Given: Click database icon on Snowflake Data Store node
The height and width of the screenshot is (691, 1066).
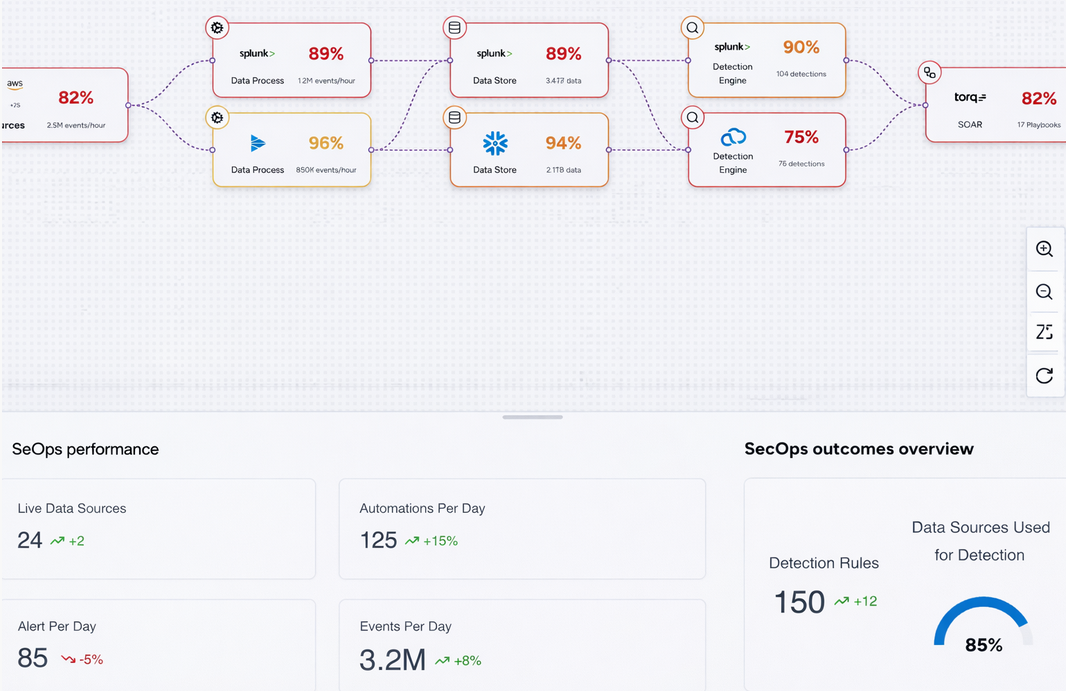Looking at the screenshot, I should click(455, 117).
